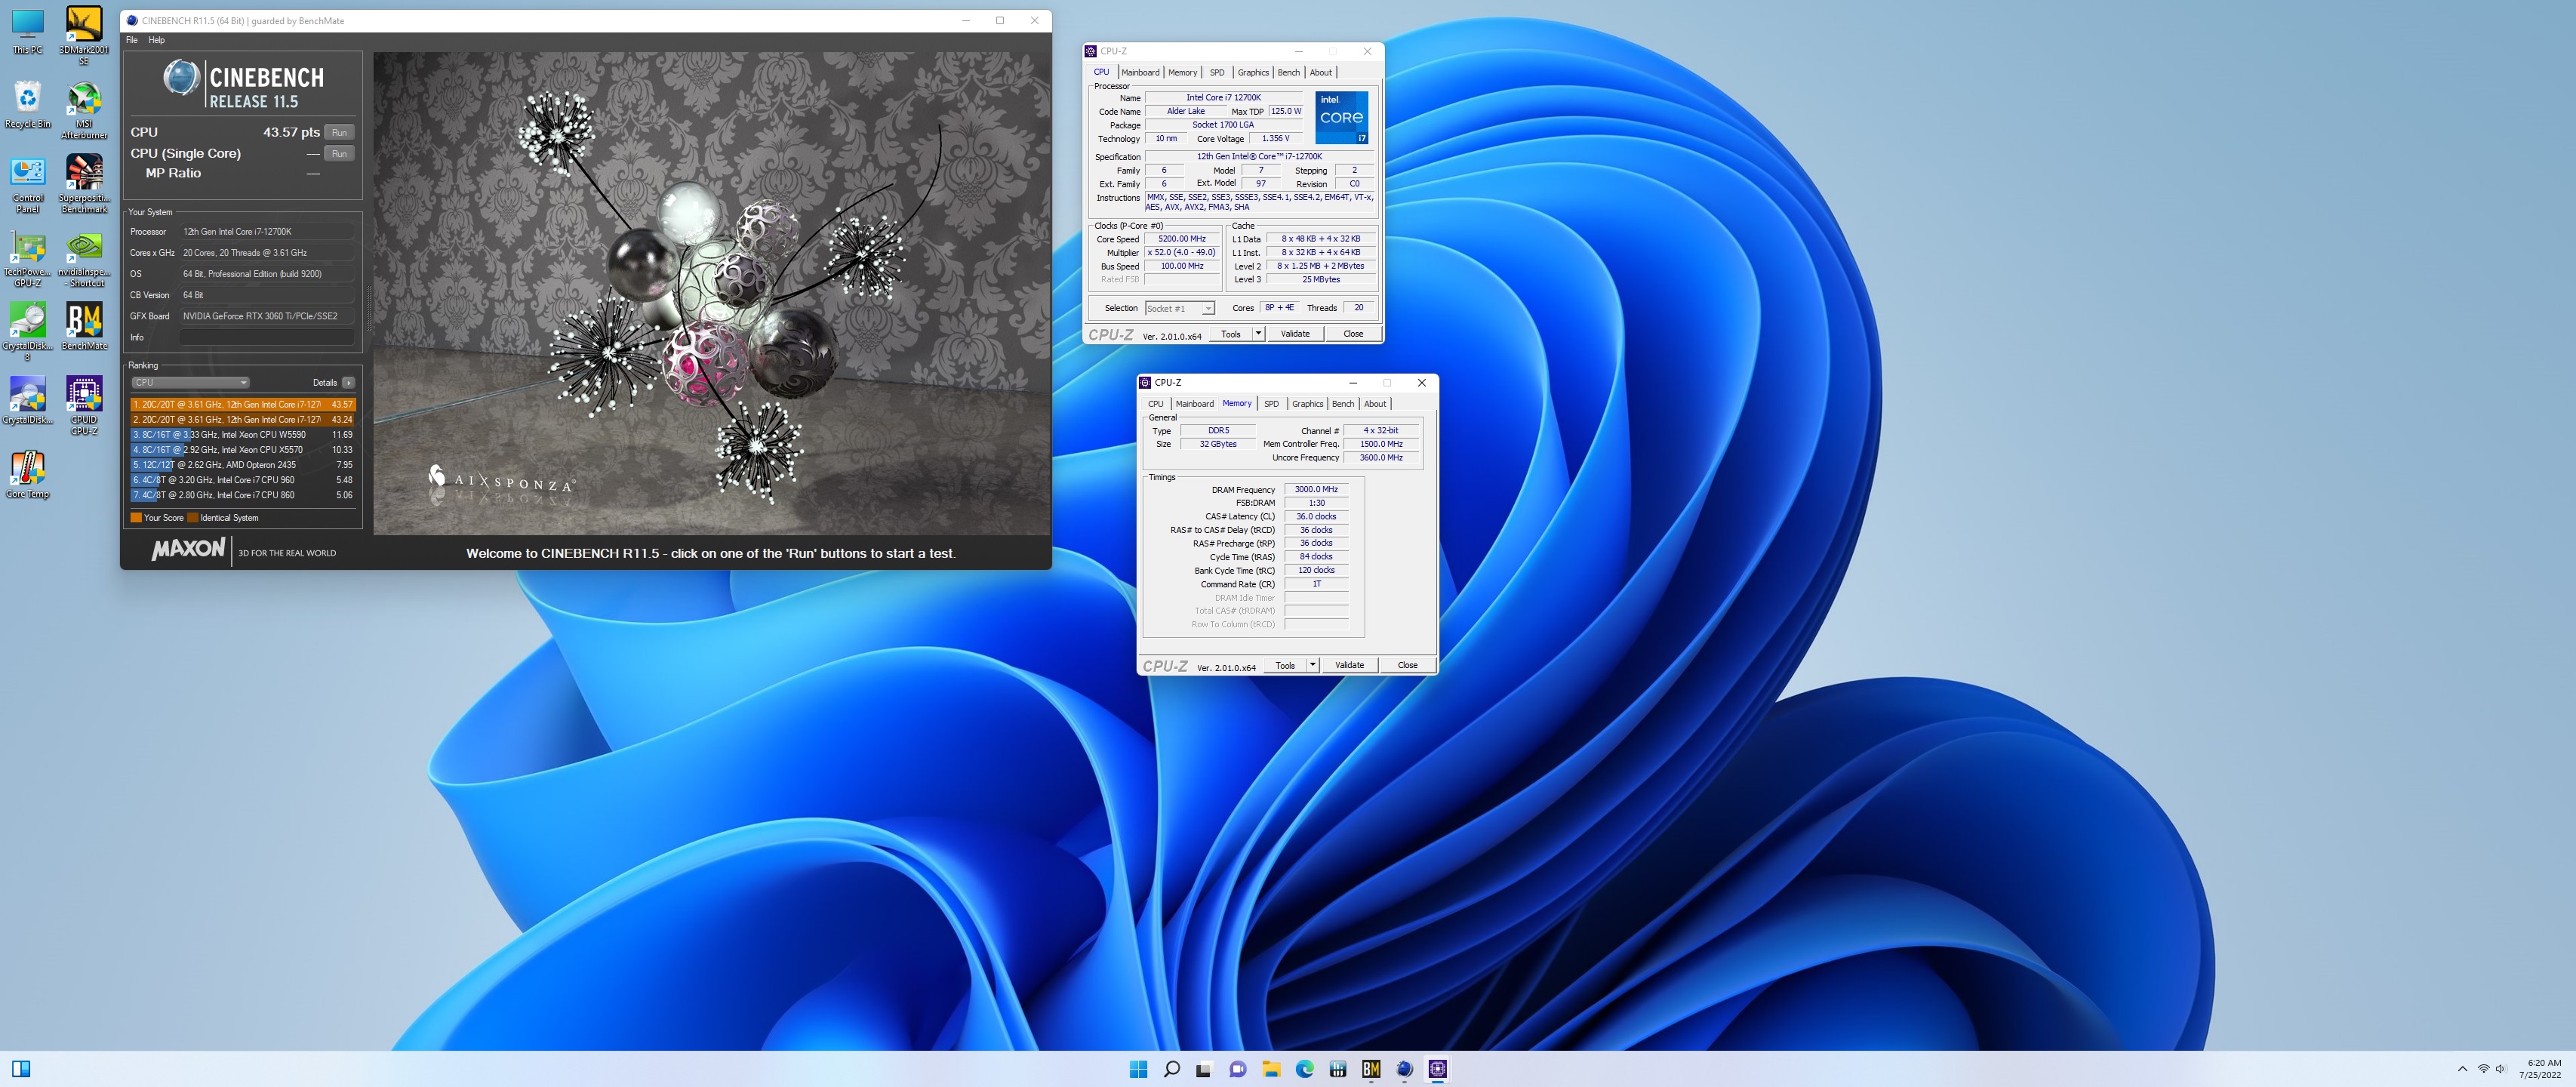2576x1087 pixels.
Task: Select the Core i7 CPU 960 ranking row
Action: point(242,480)
